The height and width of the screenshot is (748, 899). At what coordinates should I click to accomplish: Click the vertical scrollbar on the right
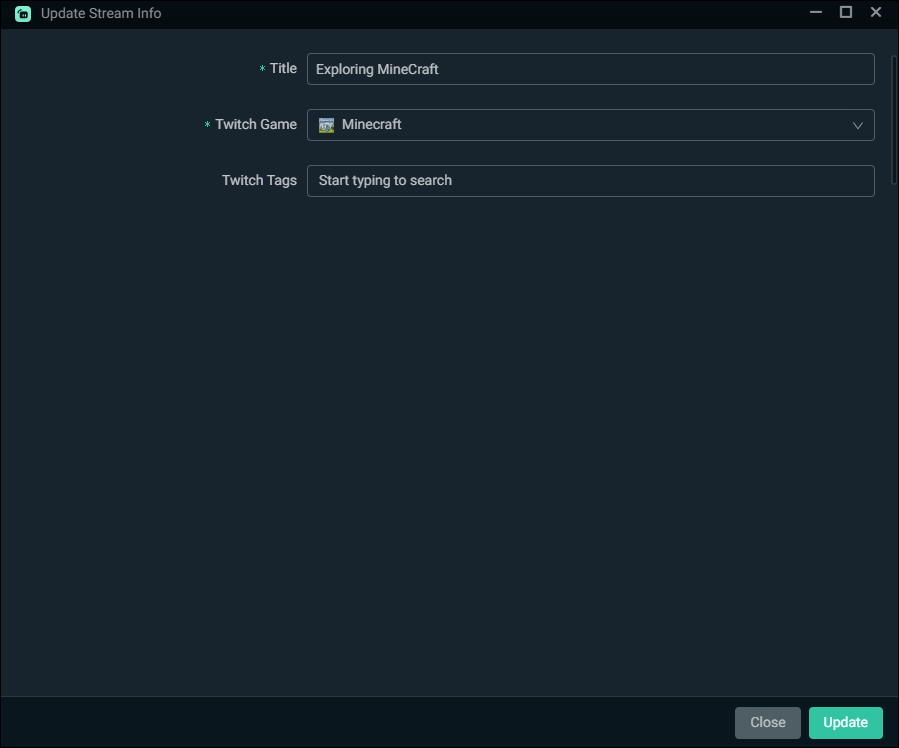[x=894, y=120]
